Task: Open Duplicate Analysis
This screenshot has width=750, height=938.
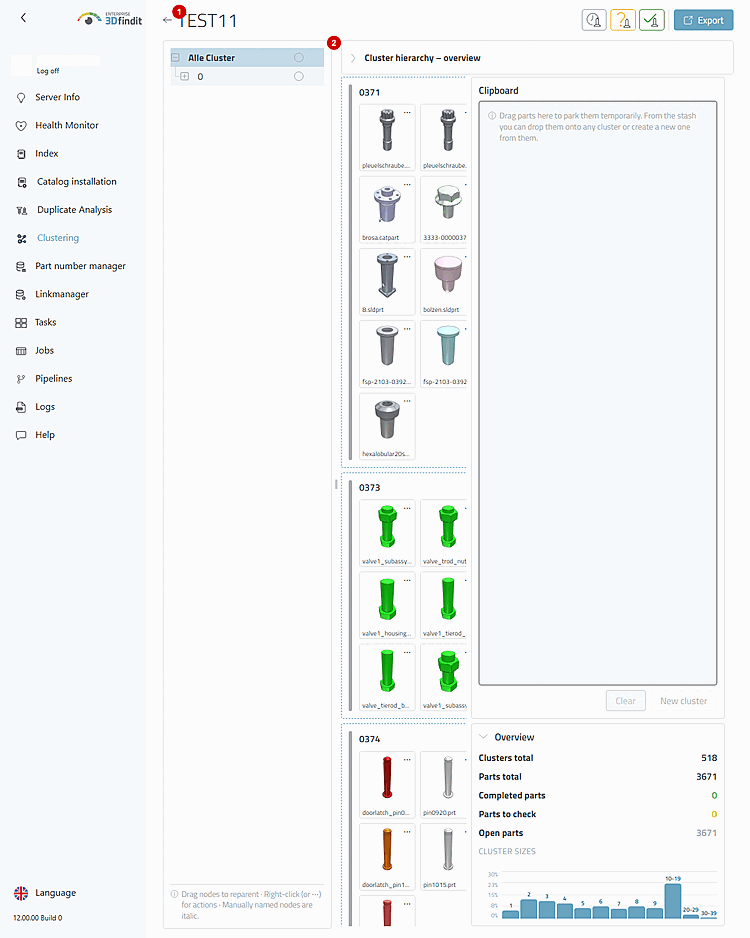Action: [x=74, y=209]
